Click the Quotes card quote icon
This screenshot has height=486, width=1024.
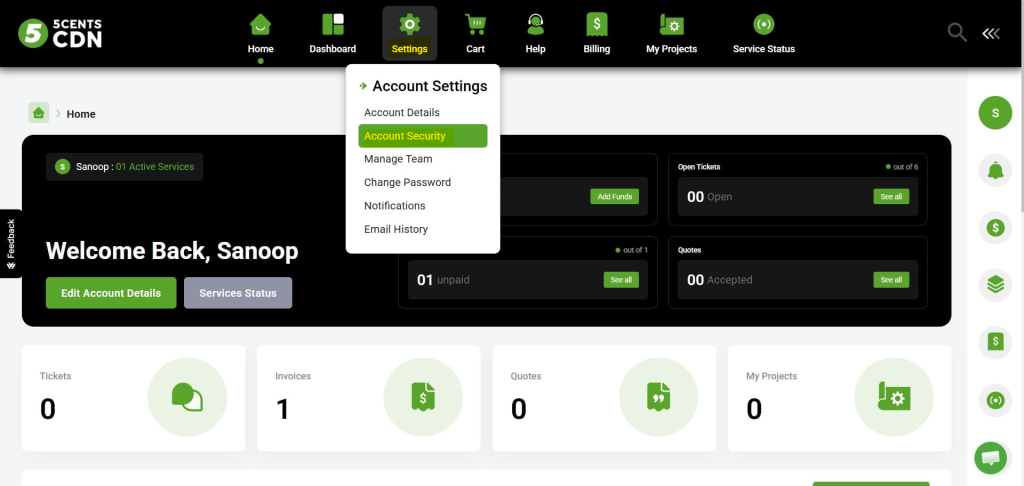pyautogui.click(x=658, y=397)
